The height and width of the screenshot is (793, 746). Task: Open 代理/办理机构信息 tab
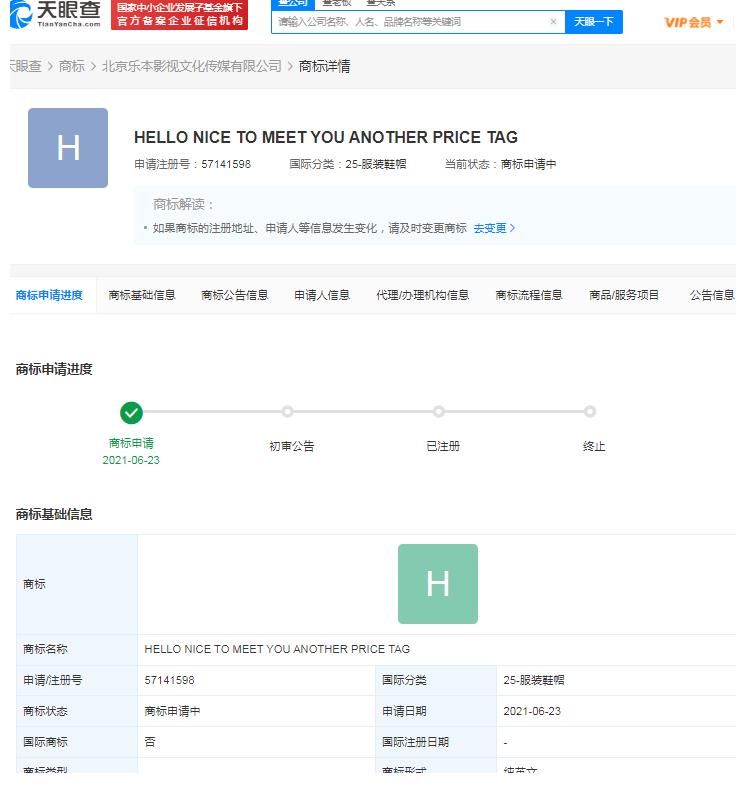(x=422, y=295)
